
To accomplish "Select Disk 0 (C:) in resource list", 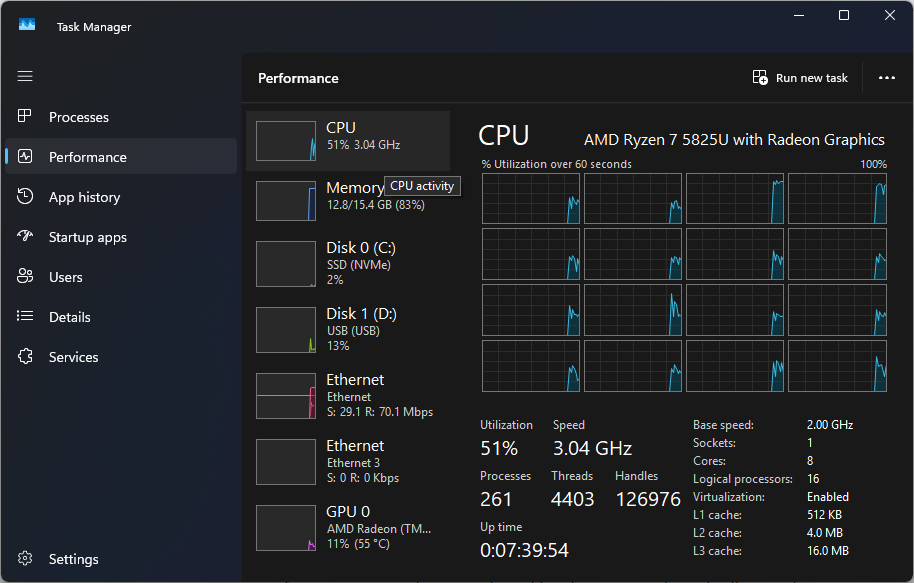I will click(347, 263).
